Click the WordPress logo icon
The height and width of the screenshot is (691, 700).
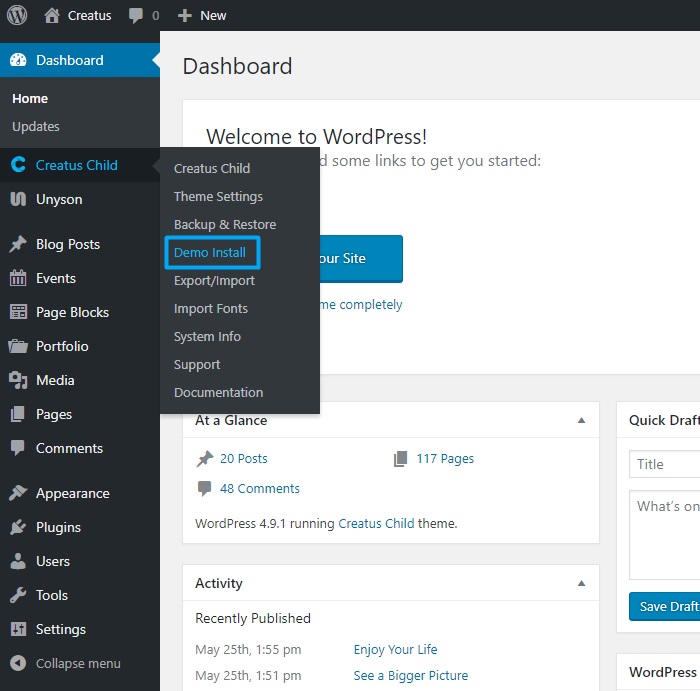point(17,15)
